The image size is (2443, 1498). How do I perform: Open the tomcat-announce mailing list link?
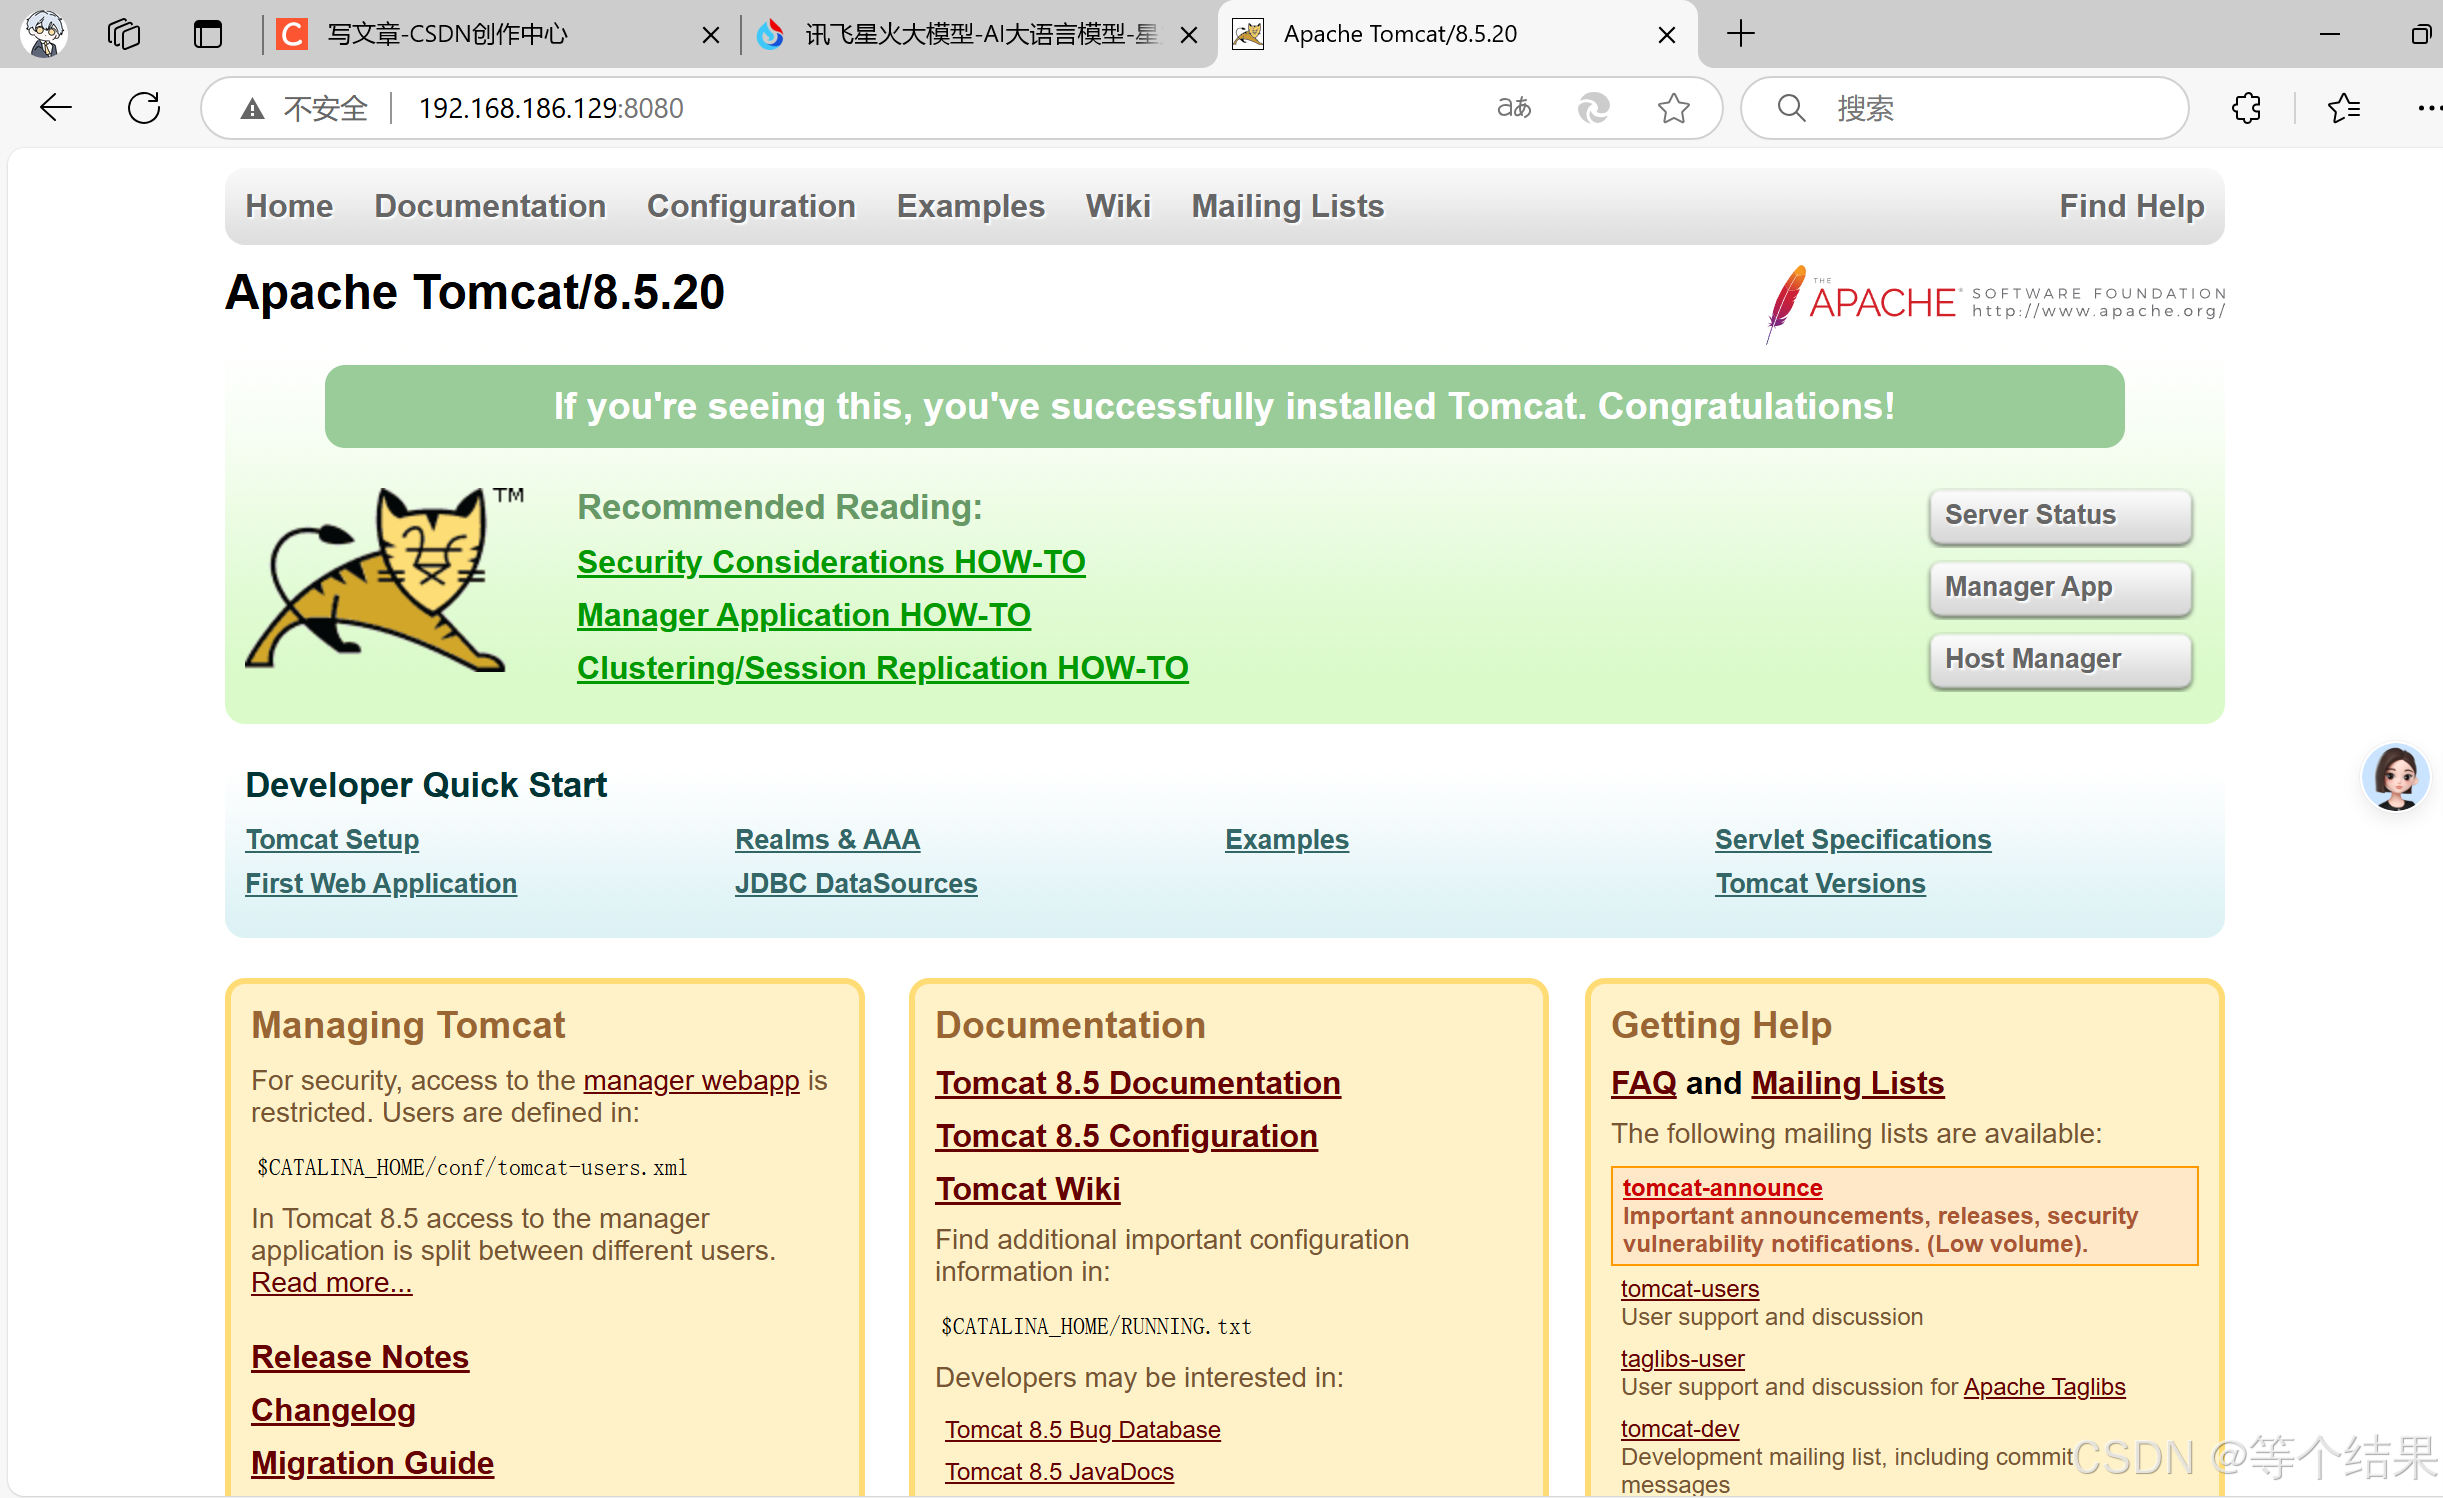pyautogui.click(x=1722, y=1188)
